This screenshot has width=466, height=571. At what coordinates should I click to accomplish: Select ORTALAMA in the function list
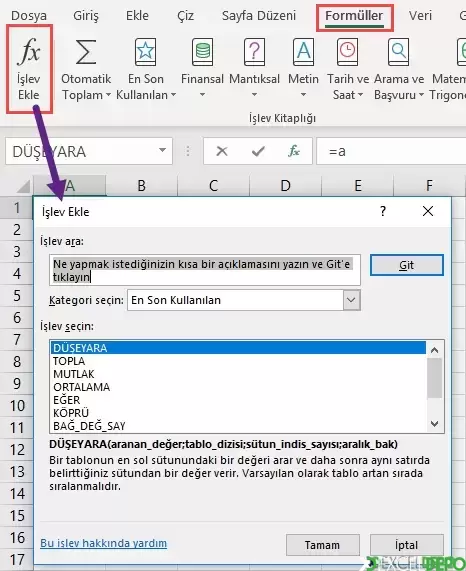click(82, 387)
